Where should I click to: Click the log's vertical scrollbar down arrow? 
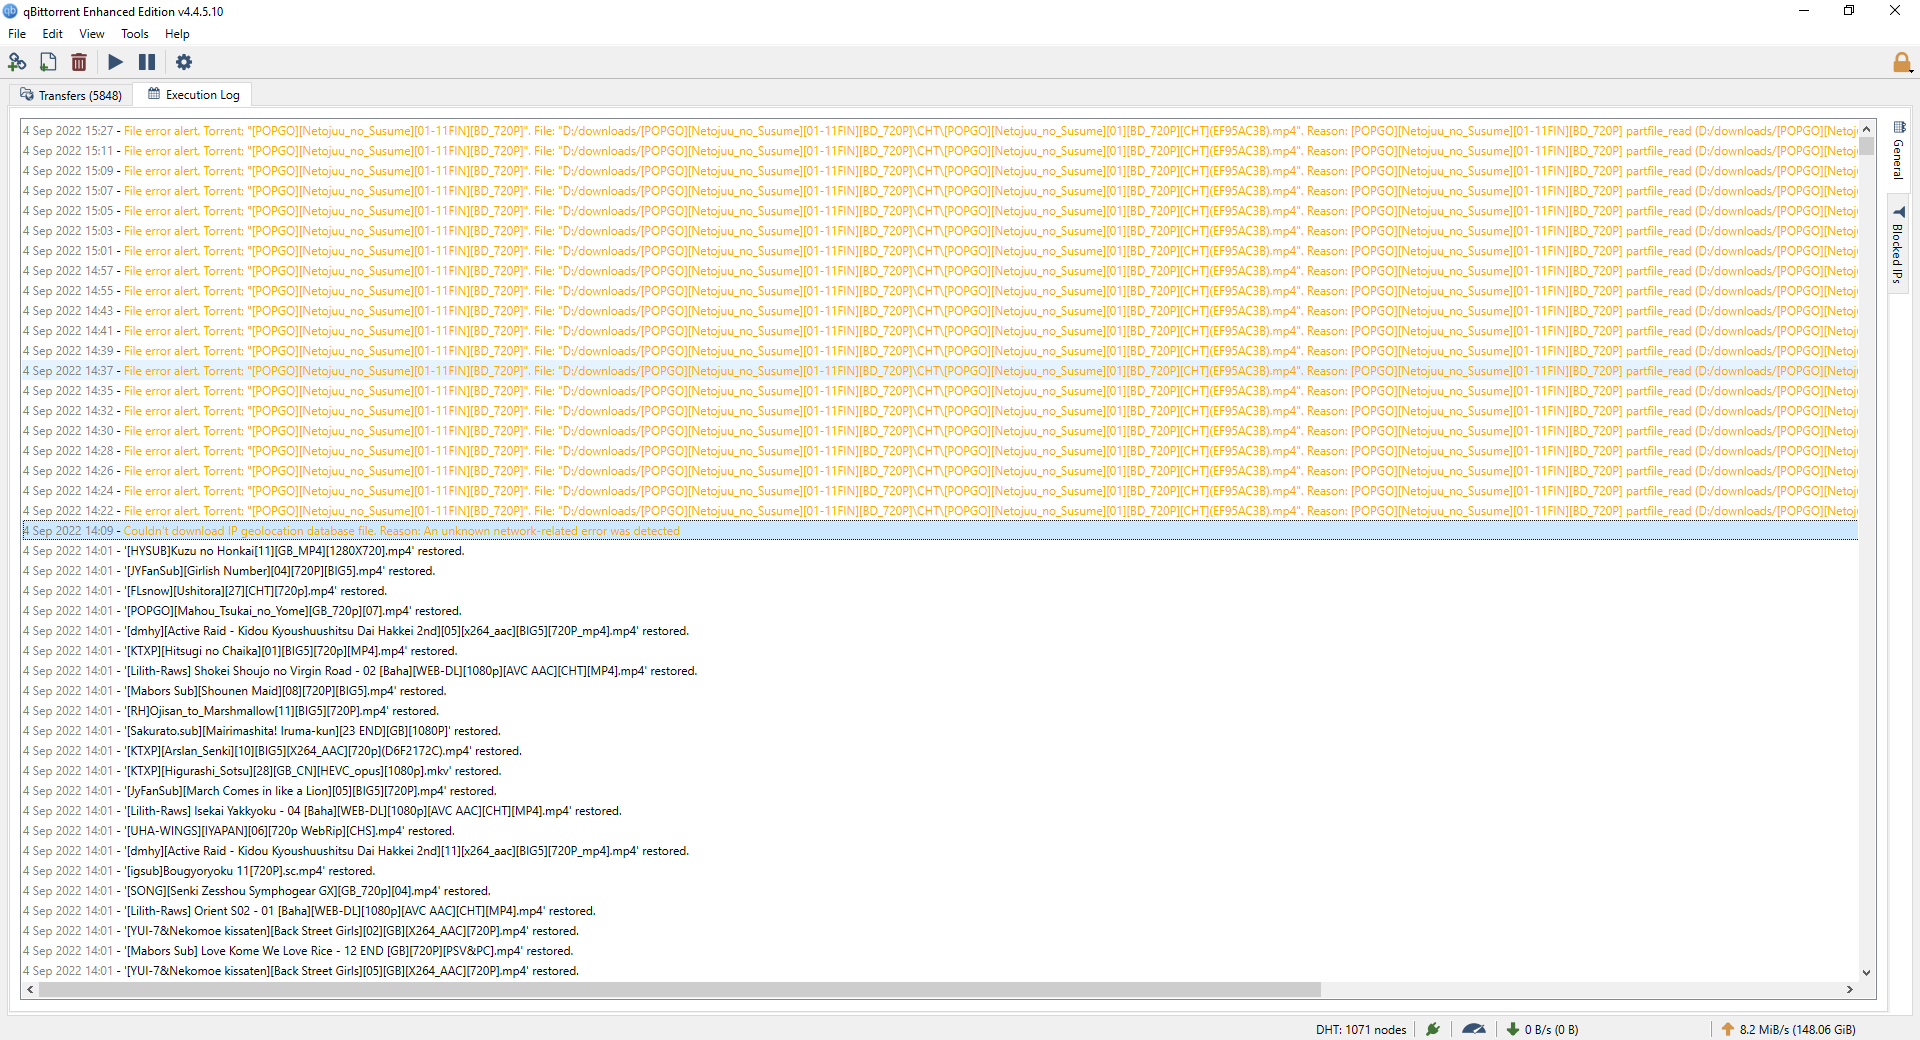click(1866, 972)
